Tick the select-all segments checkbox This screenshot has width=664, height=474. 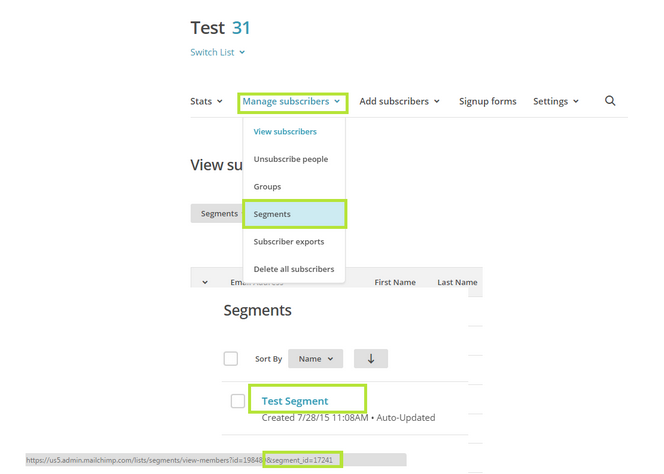pyautogui.click(x=231, y=358)
